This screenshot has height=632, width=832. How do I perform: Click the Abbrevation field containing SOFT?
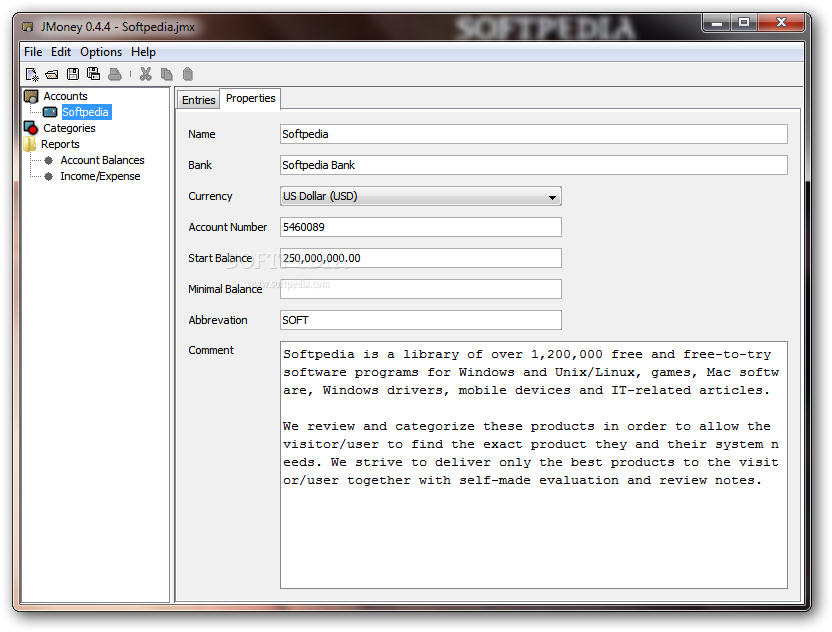click(x=420, y=320)
